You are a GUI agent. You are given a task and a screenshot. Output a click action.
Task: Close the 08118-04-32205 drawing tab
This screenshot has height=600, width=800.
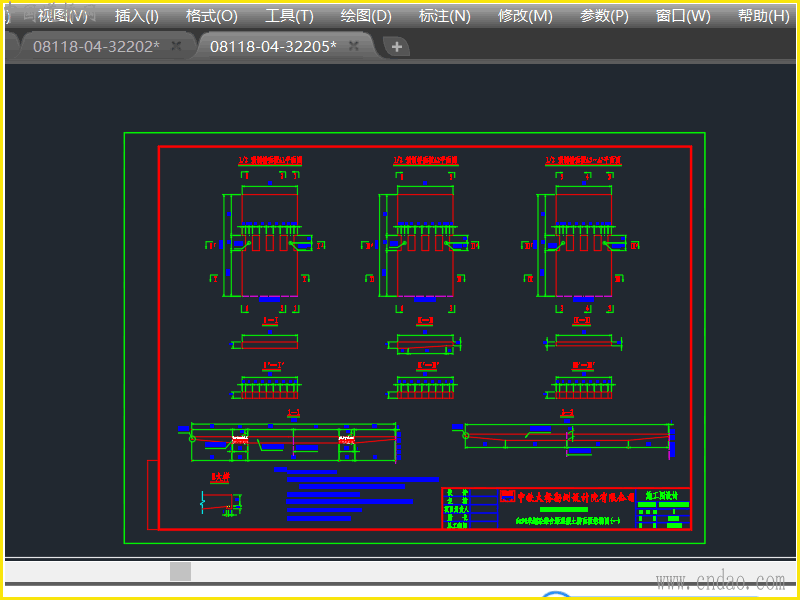coord(353,46)
